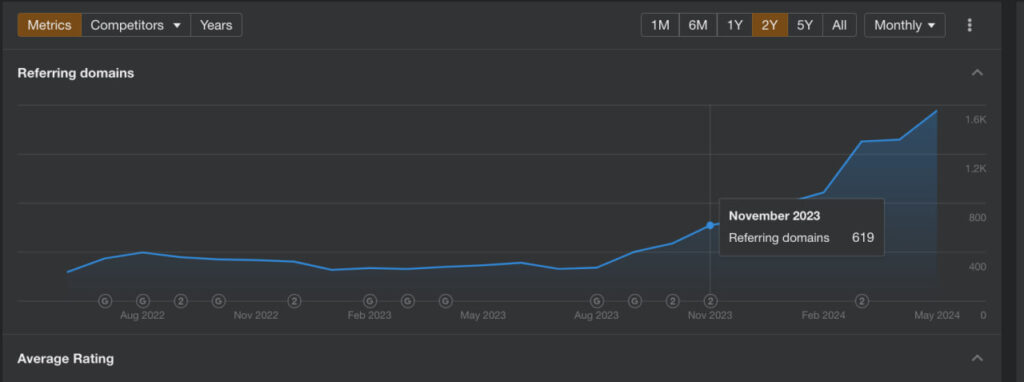Click the Google update marker above Aug 2022
This screenshot has height=382, width=1024.
[x=143, y=301]
